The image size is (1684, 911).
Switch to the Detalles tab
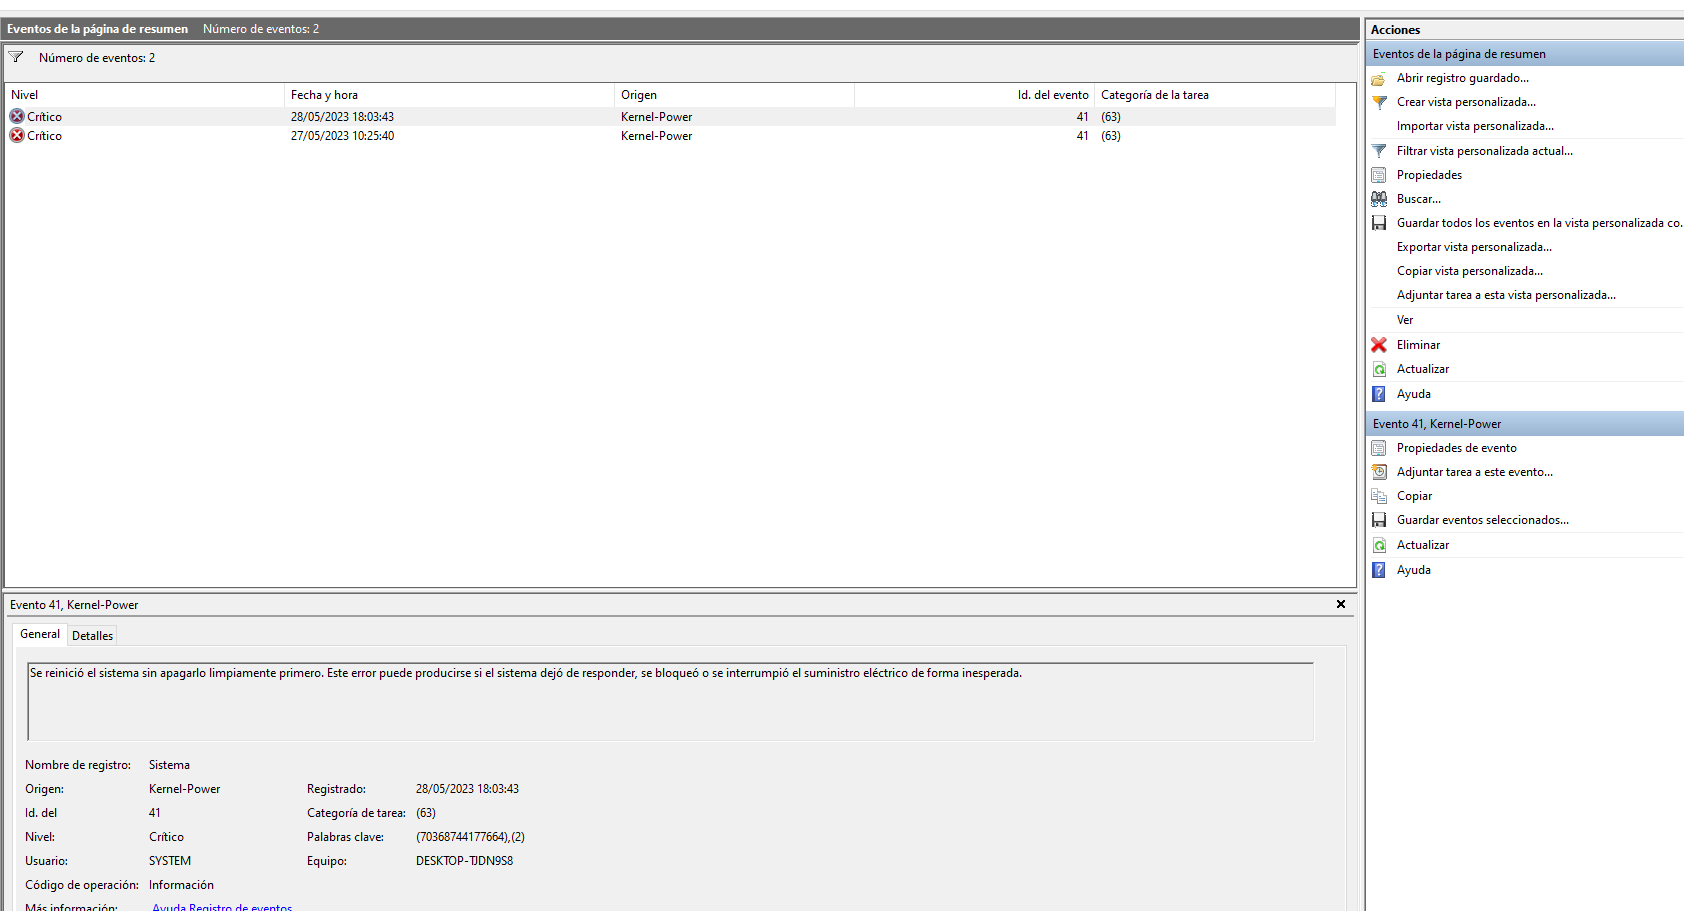(92, 635)
